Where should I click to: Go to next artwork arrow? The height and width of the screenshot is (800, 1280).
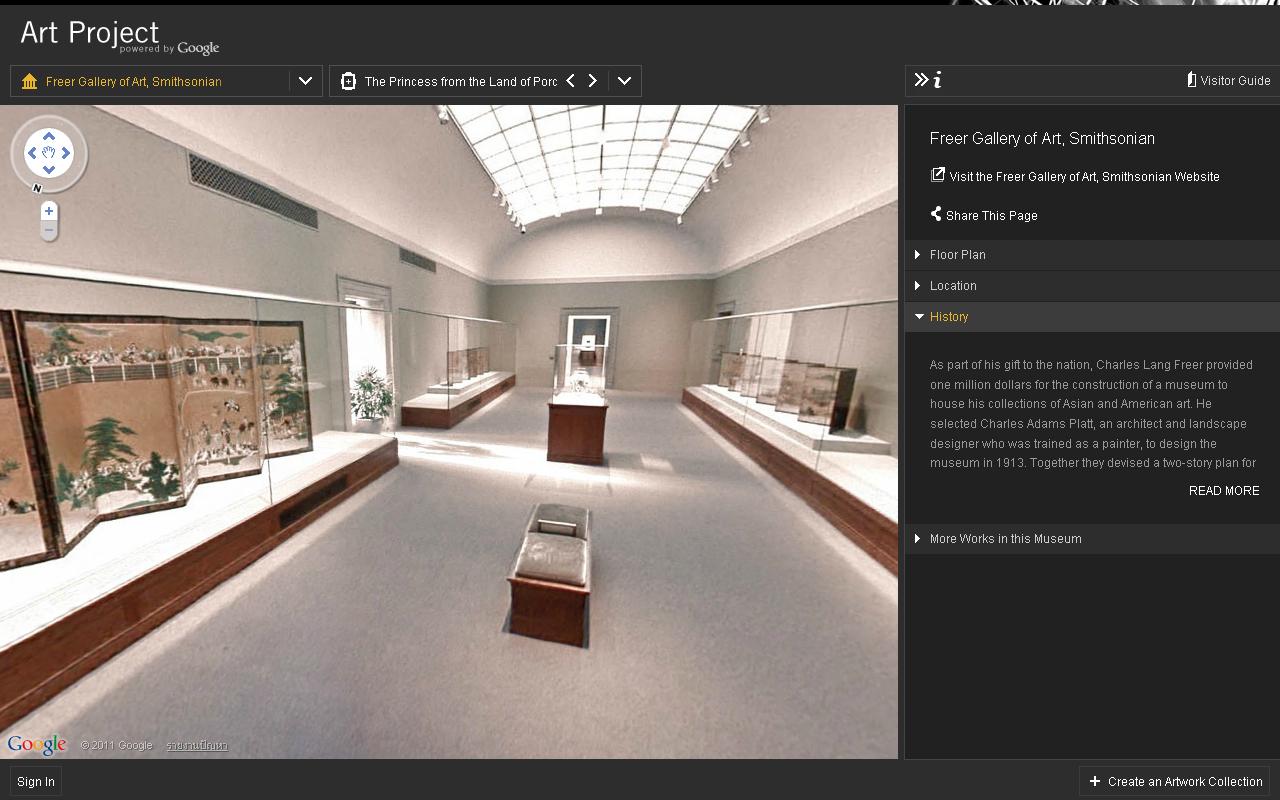tap(592, 81)
